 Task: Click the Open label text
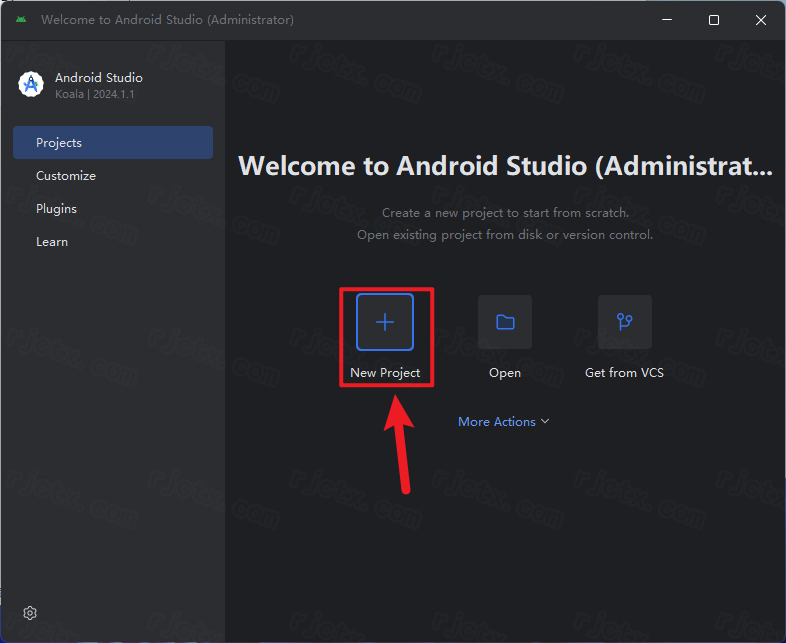[505, 373]
